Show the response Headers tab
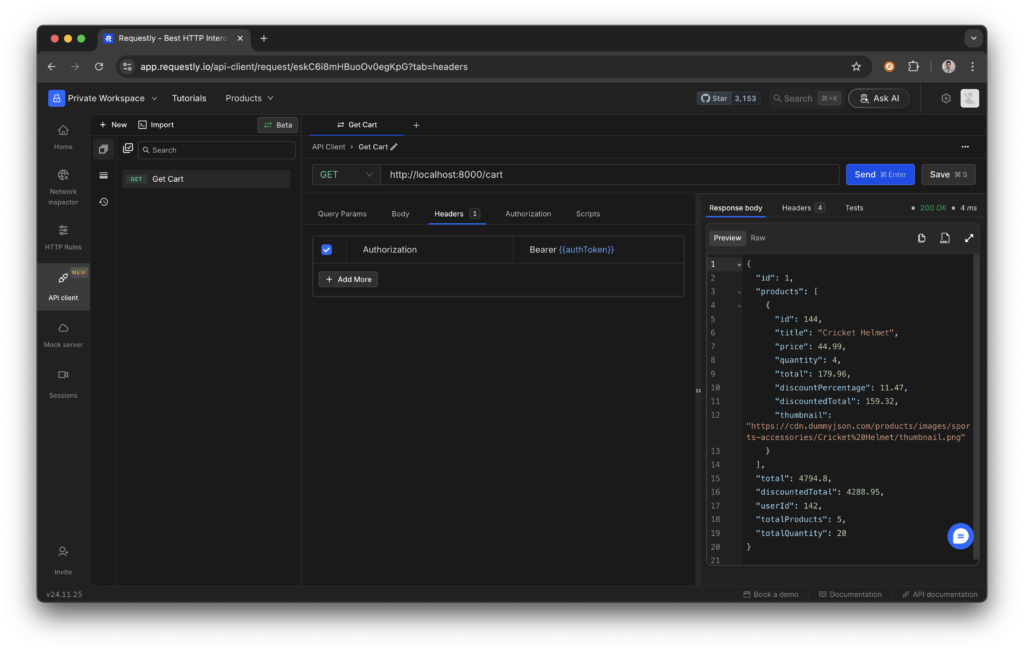The height and width of the screenshot is (651, 1024). pos(803,208)
